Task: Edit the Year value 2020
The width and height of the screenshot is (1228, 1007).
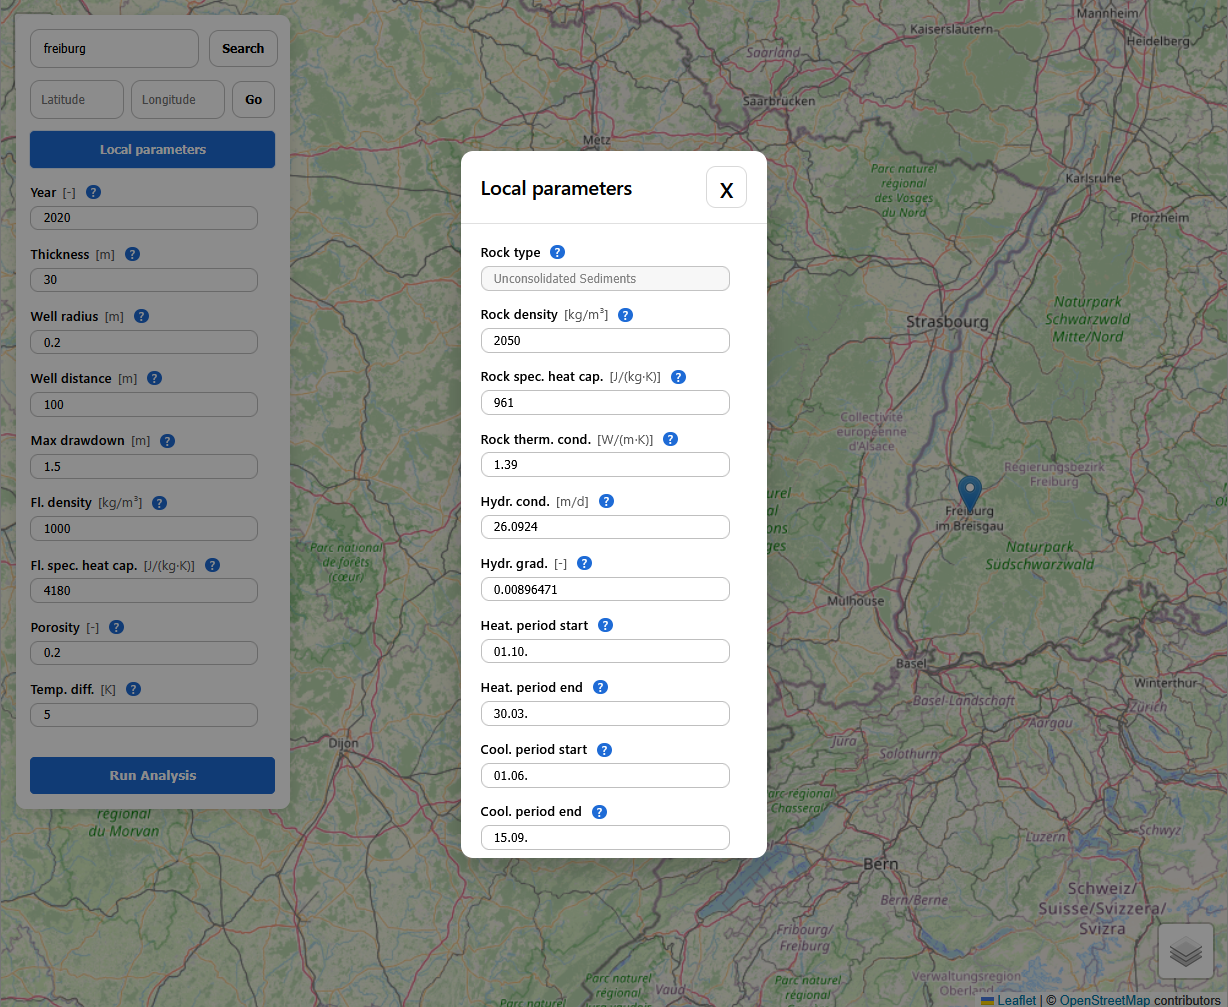Action: pos(144,218)
